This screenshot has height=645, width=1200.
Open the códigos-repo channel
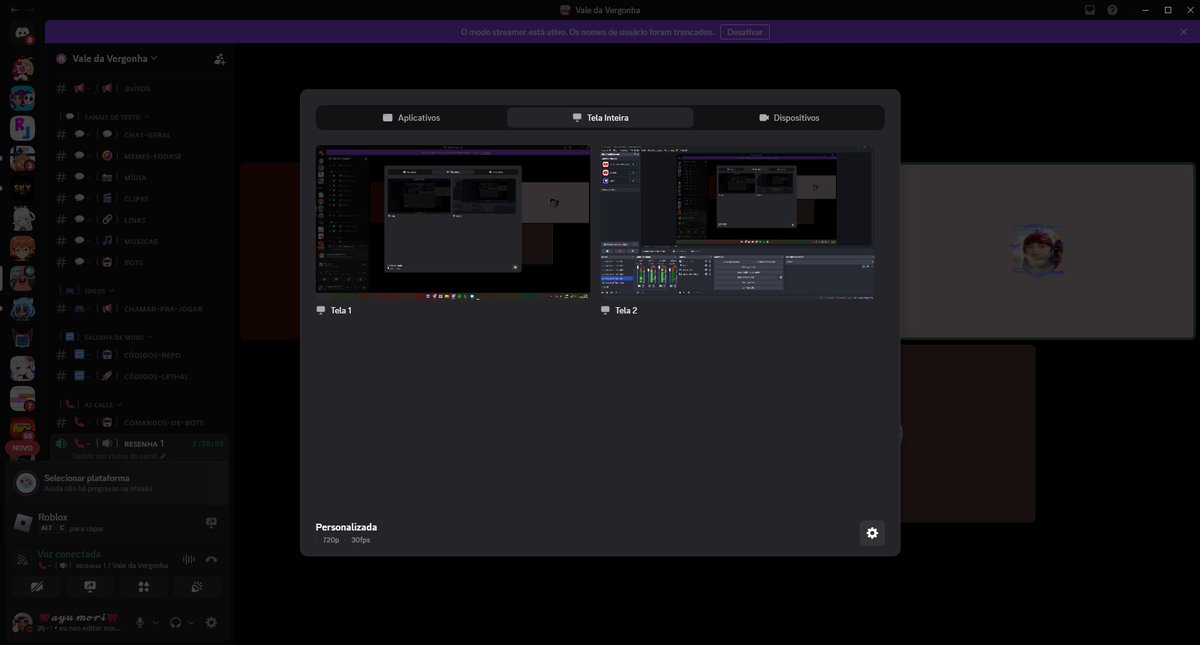point(142,355)
